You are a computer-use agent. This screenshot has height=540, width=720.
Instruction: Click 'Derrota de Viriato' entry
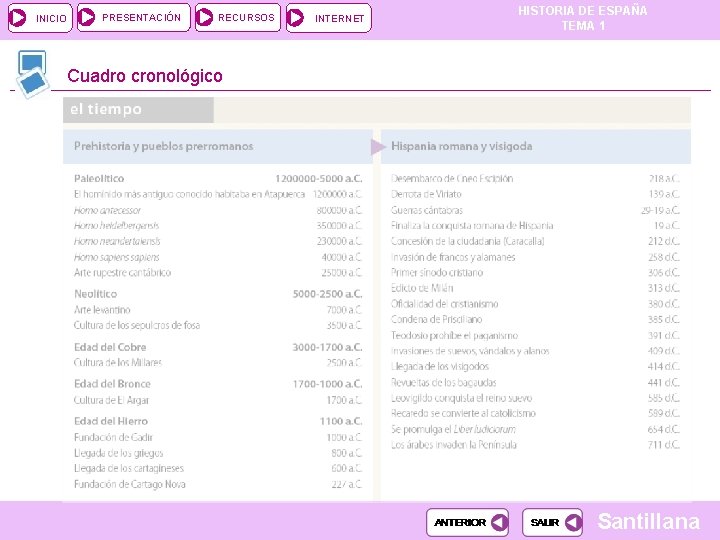coord(426,194)
